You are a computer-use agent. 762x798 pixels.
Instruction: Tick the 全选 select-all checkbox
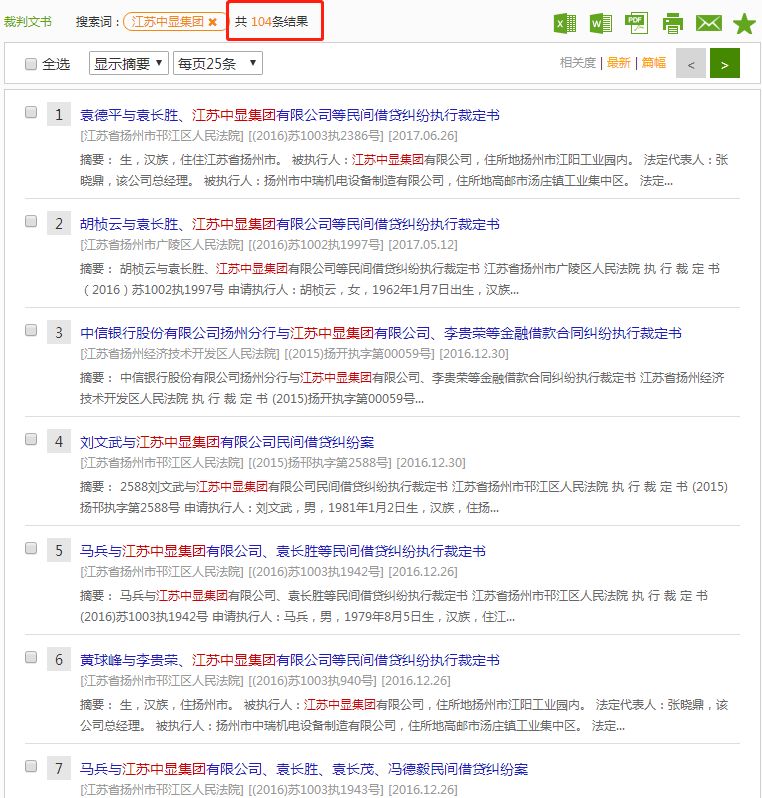click(31, 64)
